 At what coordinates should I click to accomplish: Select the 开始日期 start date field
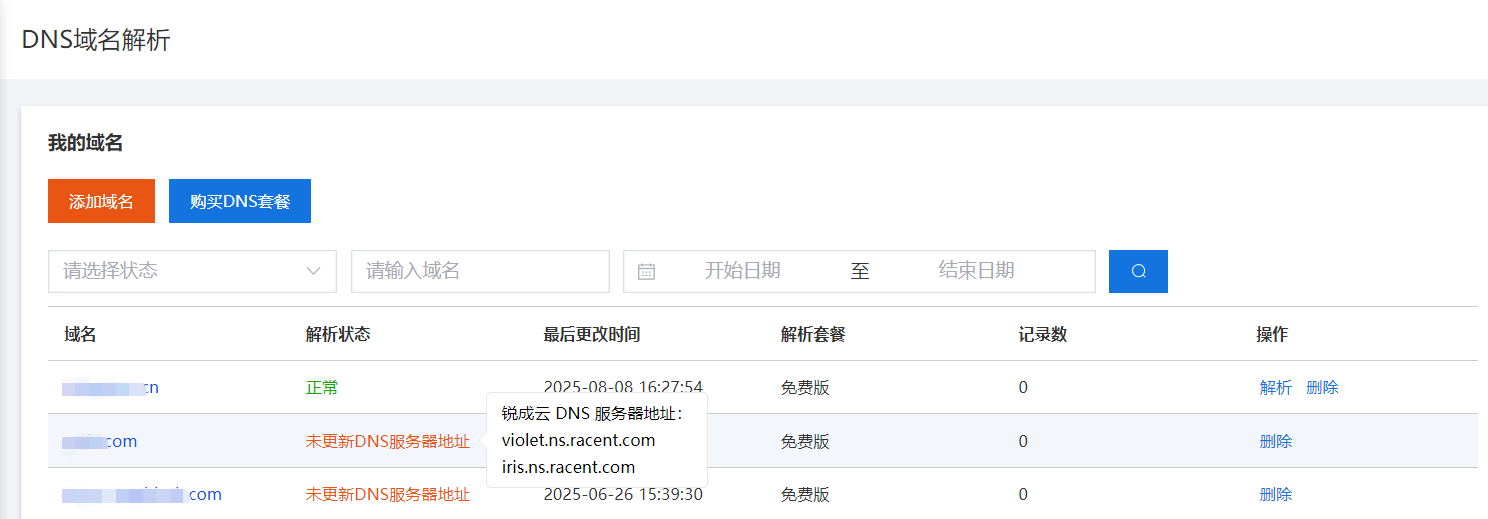click(742, 271)
